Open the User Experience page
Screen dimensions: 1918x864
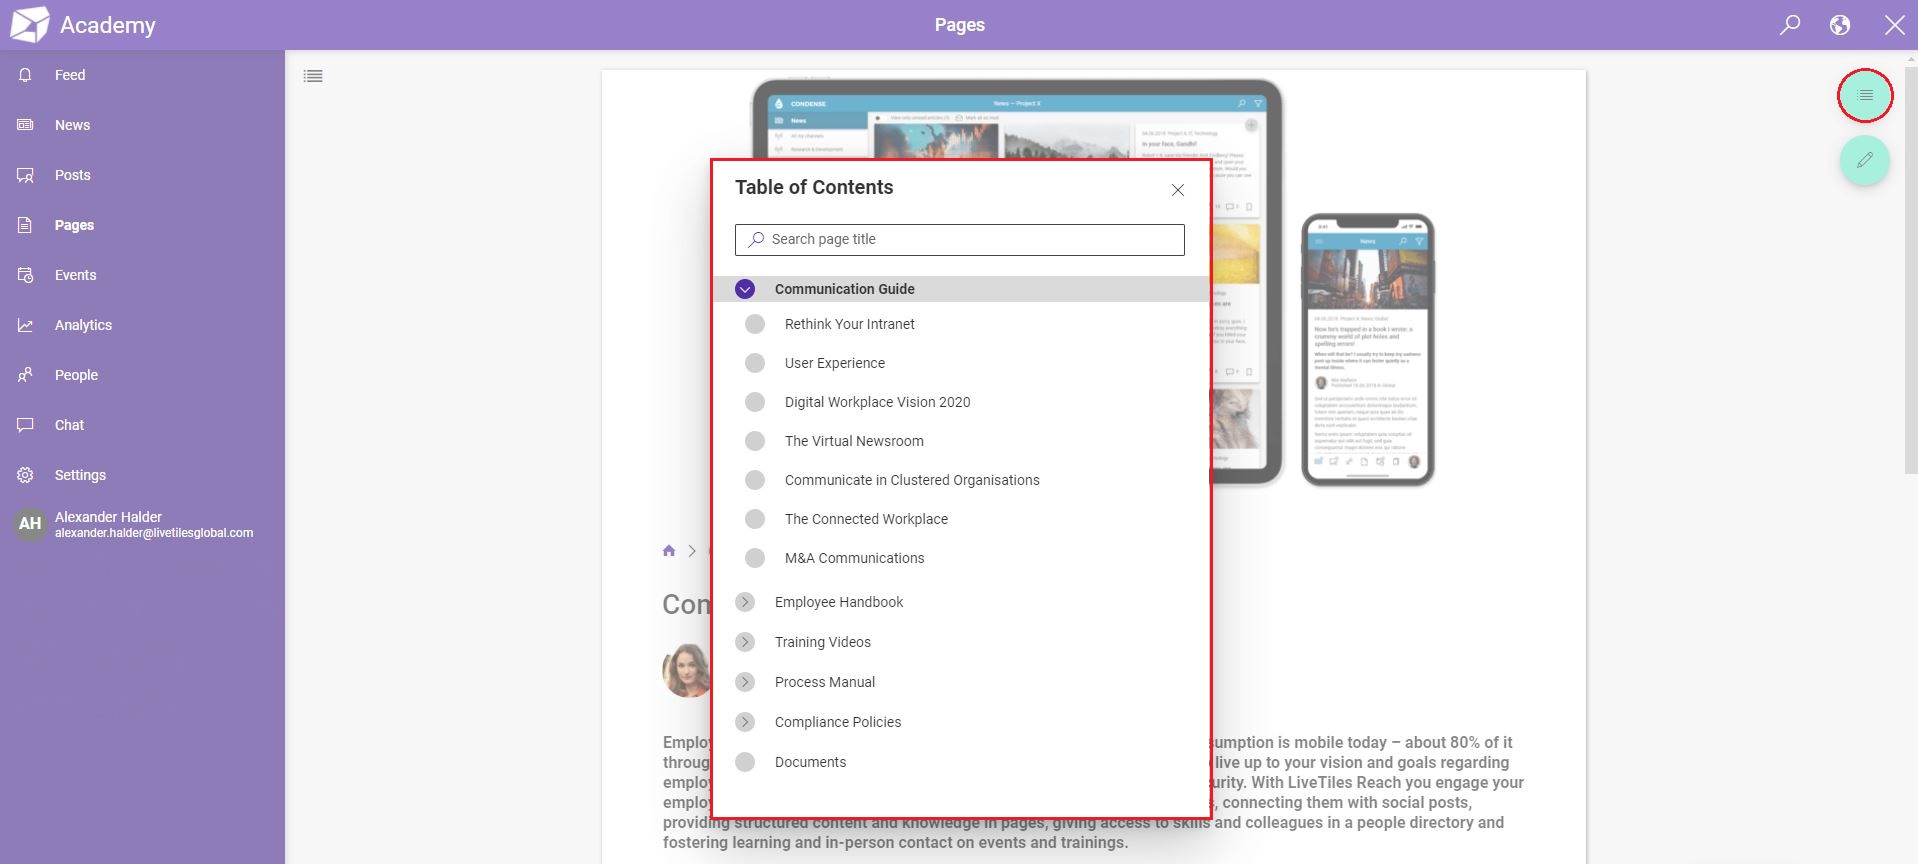[x=834, y=363]
